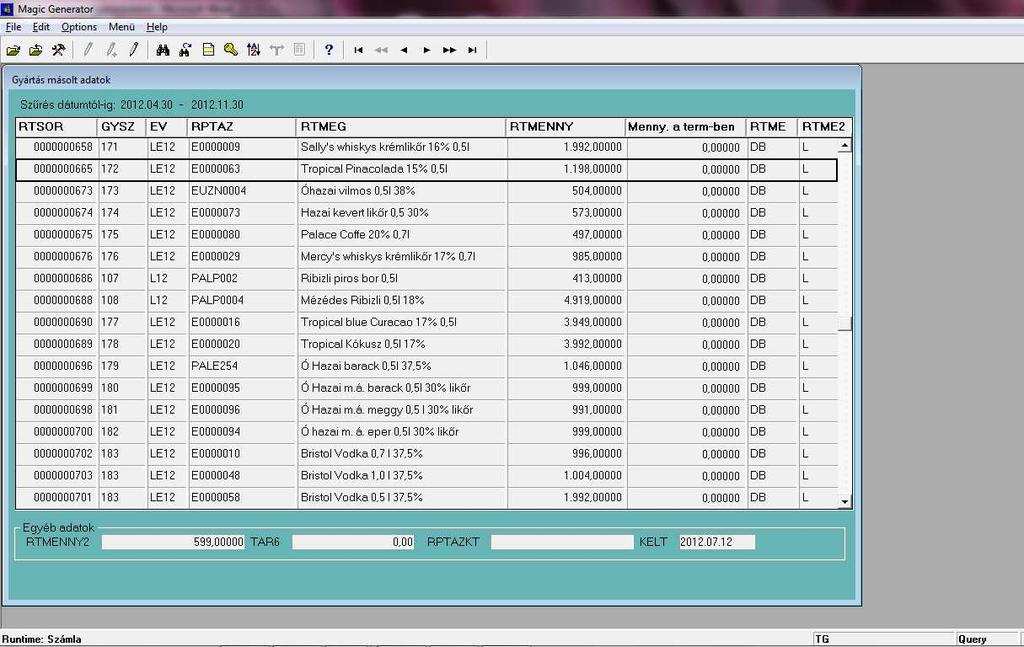The width and height of the screenshot is (1024, 647).
Task: Click the binoculars locate icon
Action: 163,50
